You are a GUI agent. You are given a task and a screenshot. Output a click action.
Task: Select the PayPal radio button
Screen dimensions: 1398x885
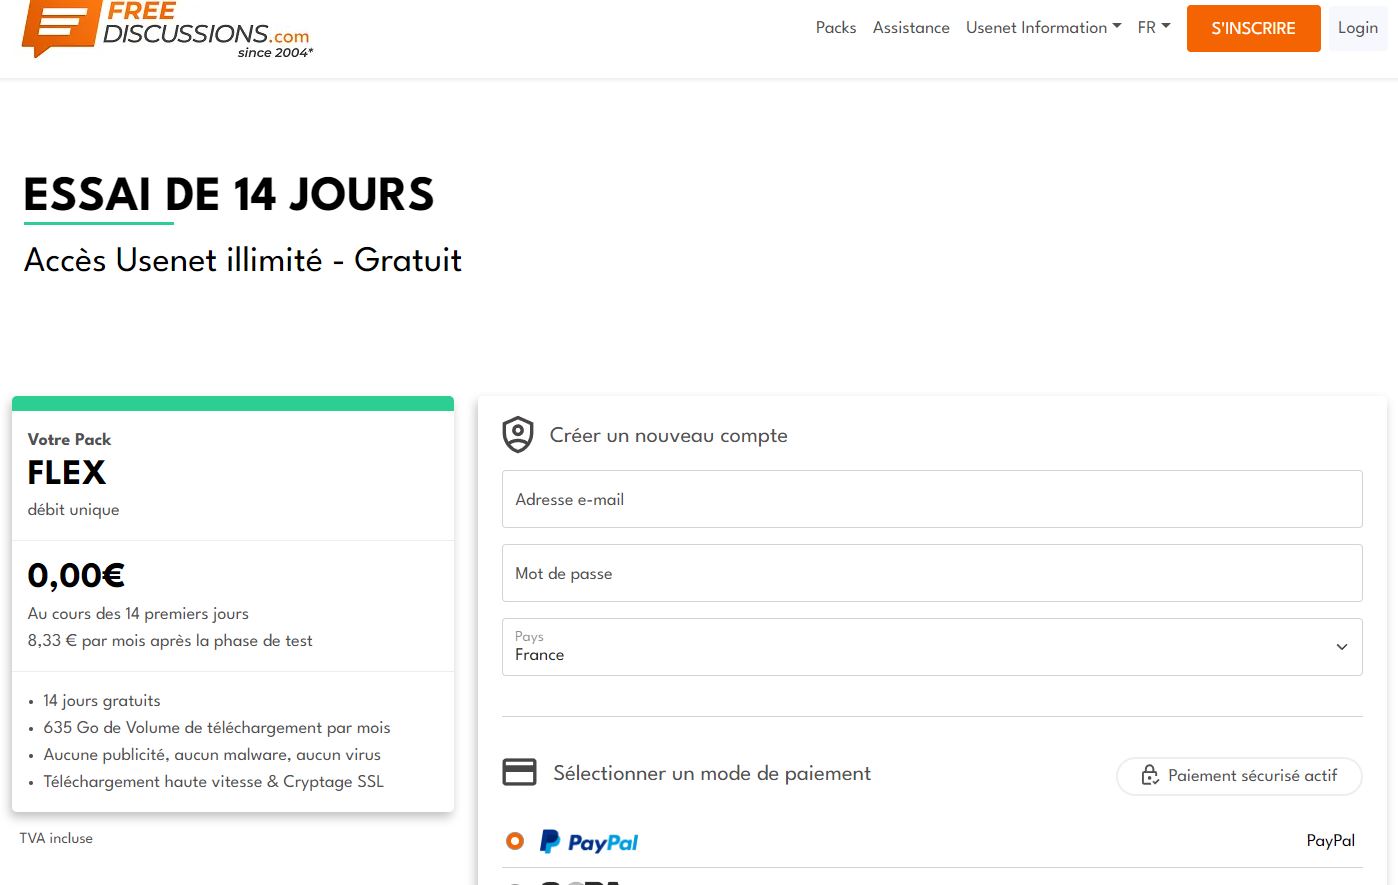click(x=515, y=841)
